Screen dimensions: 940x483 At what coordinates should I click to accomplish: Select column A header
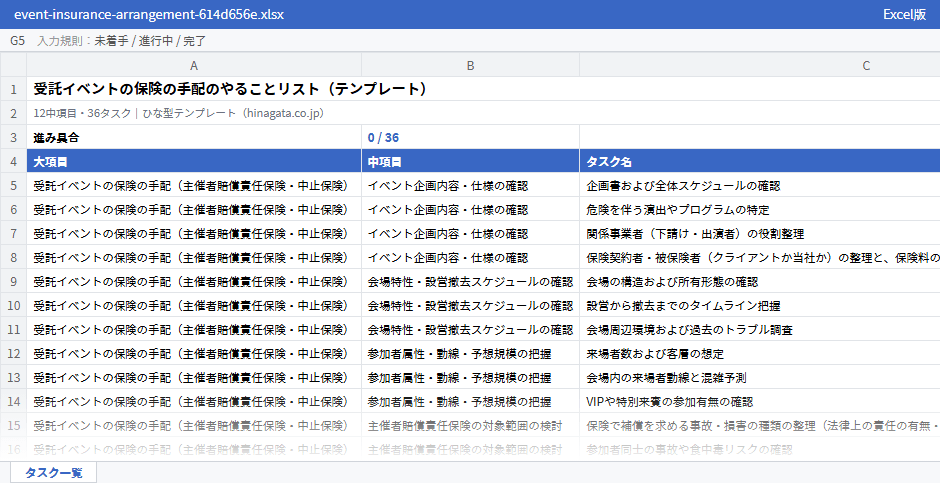pos(194,65)
